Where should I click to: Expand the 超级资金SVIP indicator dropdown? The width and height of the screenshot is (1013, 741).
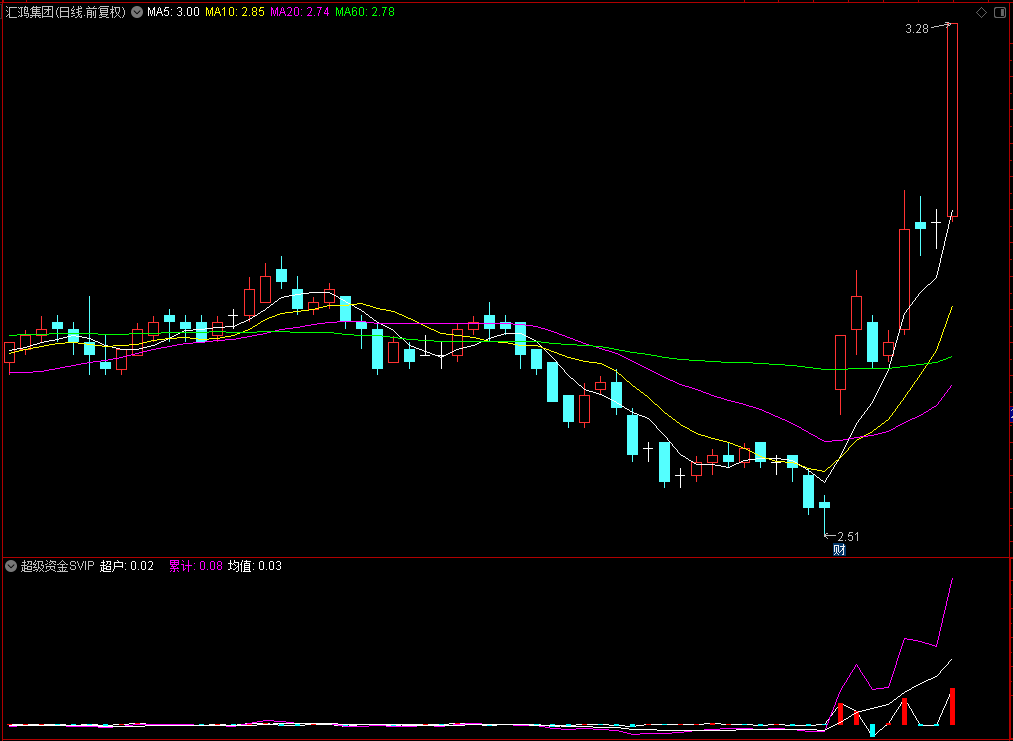click(11, 566)
